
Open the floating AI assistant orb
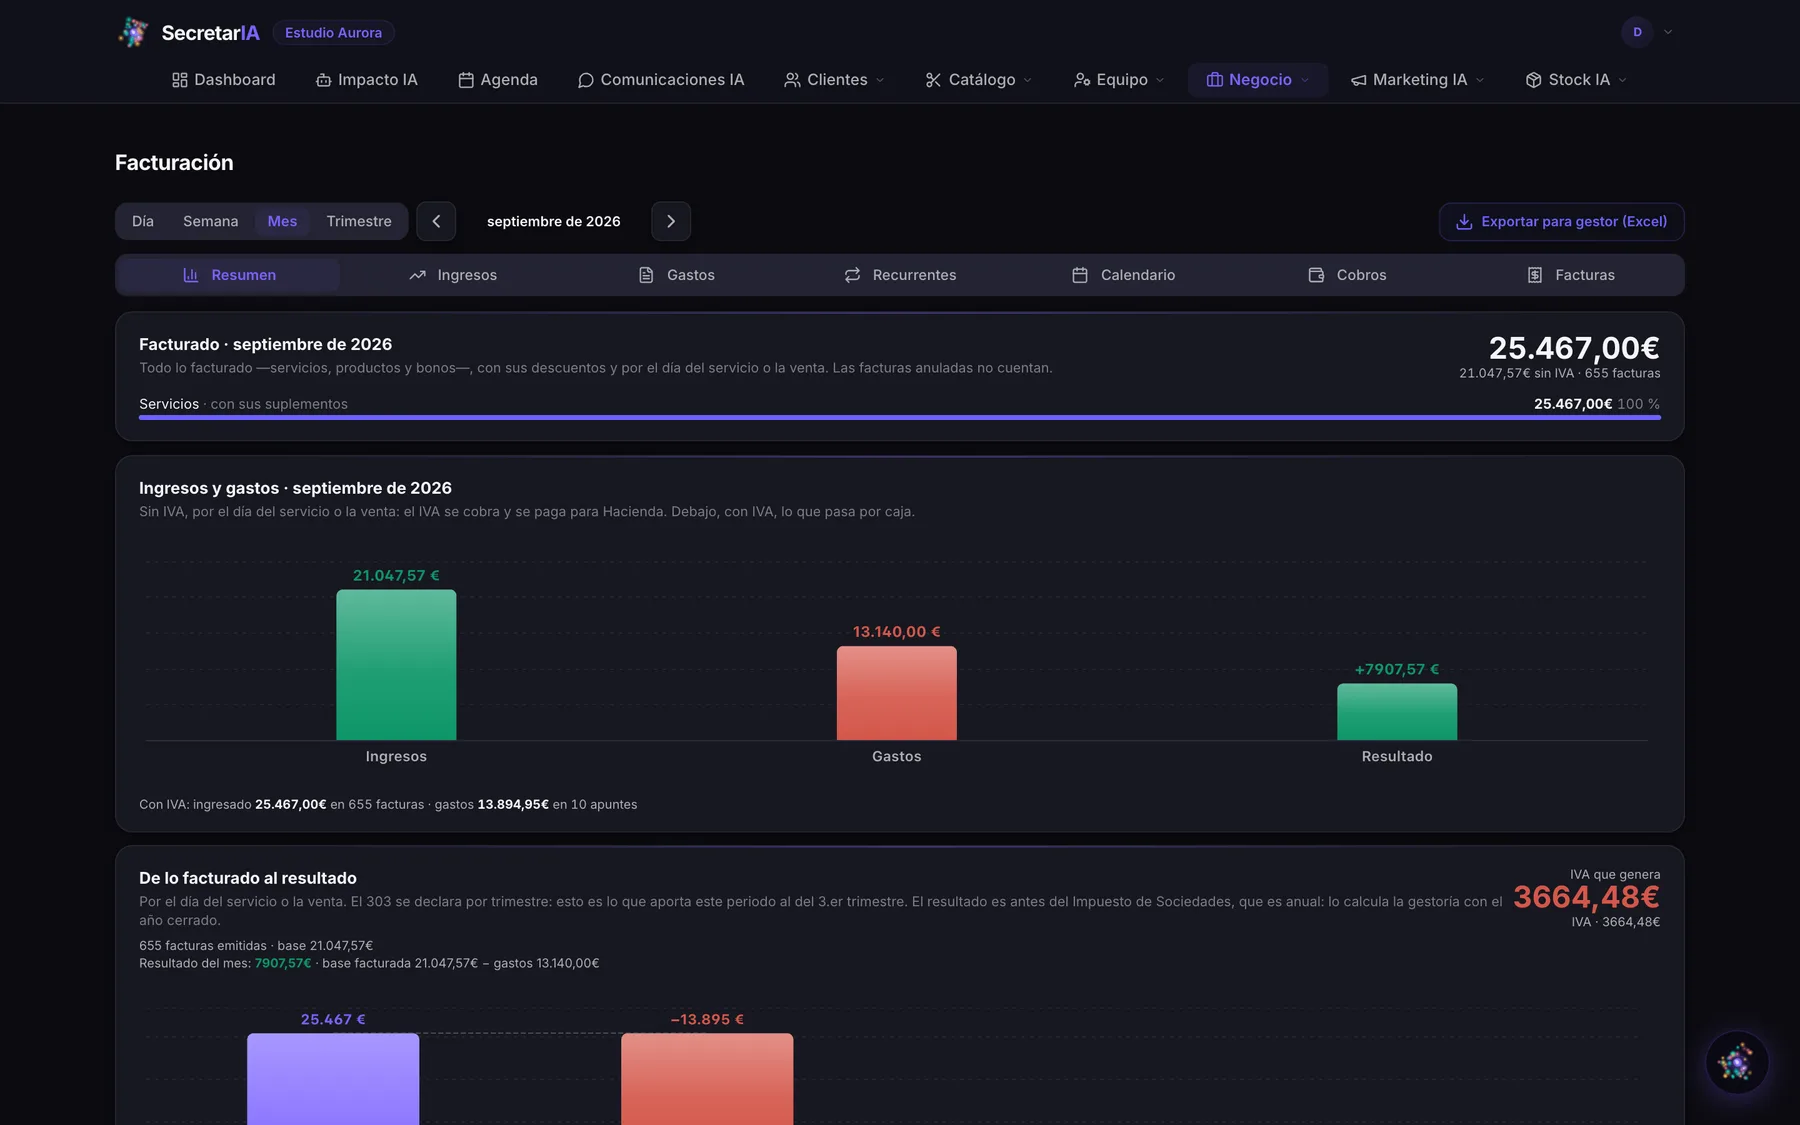1737,1062
